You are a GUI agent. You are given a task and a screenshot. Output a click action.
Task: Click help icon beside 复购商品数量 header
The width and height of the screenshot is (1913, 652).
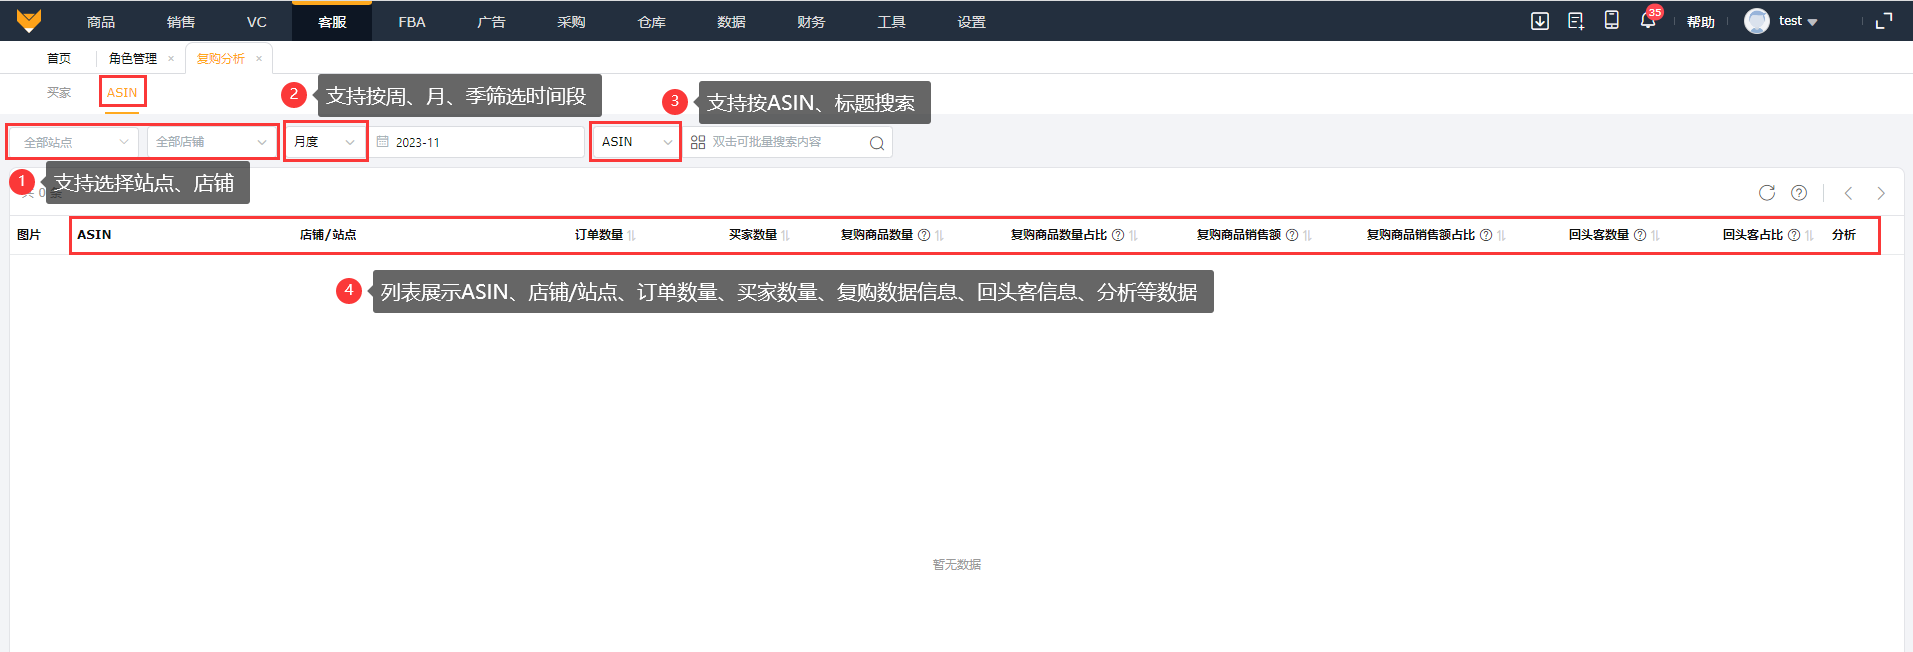(924, 235)
